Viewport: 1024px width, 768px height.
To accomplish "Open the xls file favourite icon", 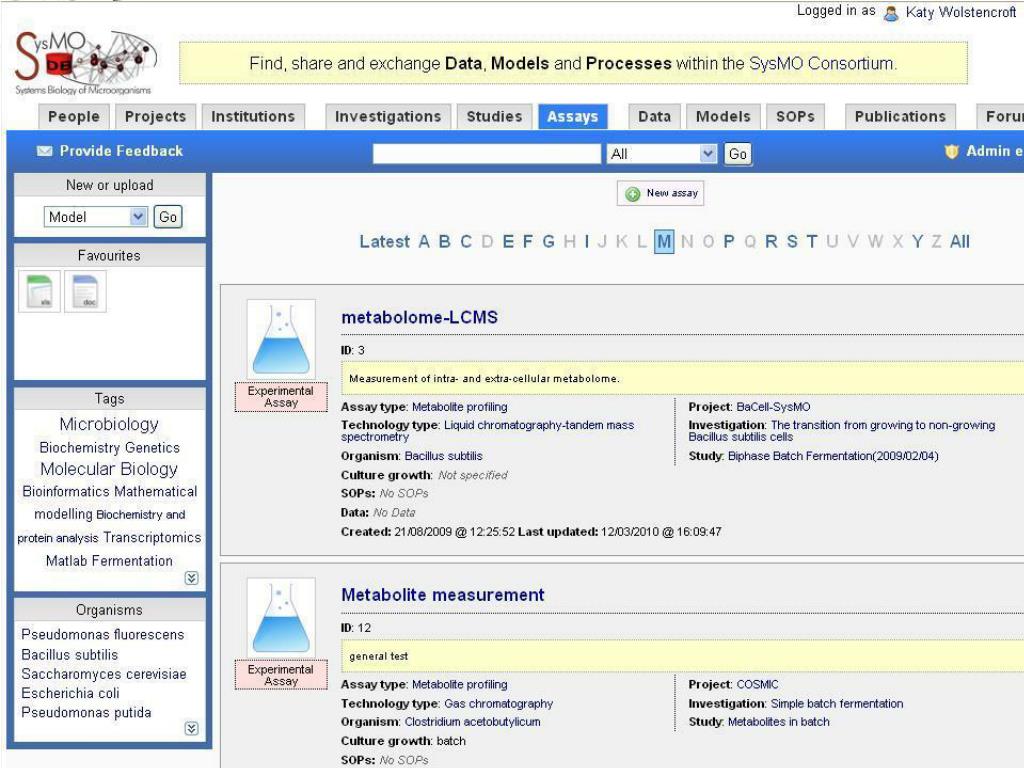I will click(x=39, y=291).
